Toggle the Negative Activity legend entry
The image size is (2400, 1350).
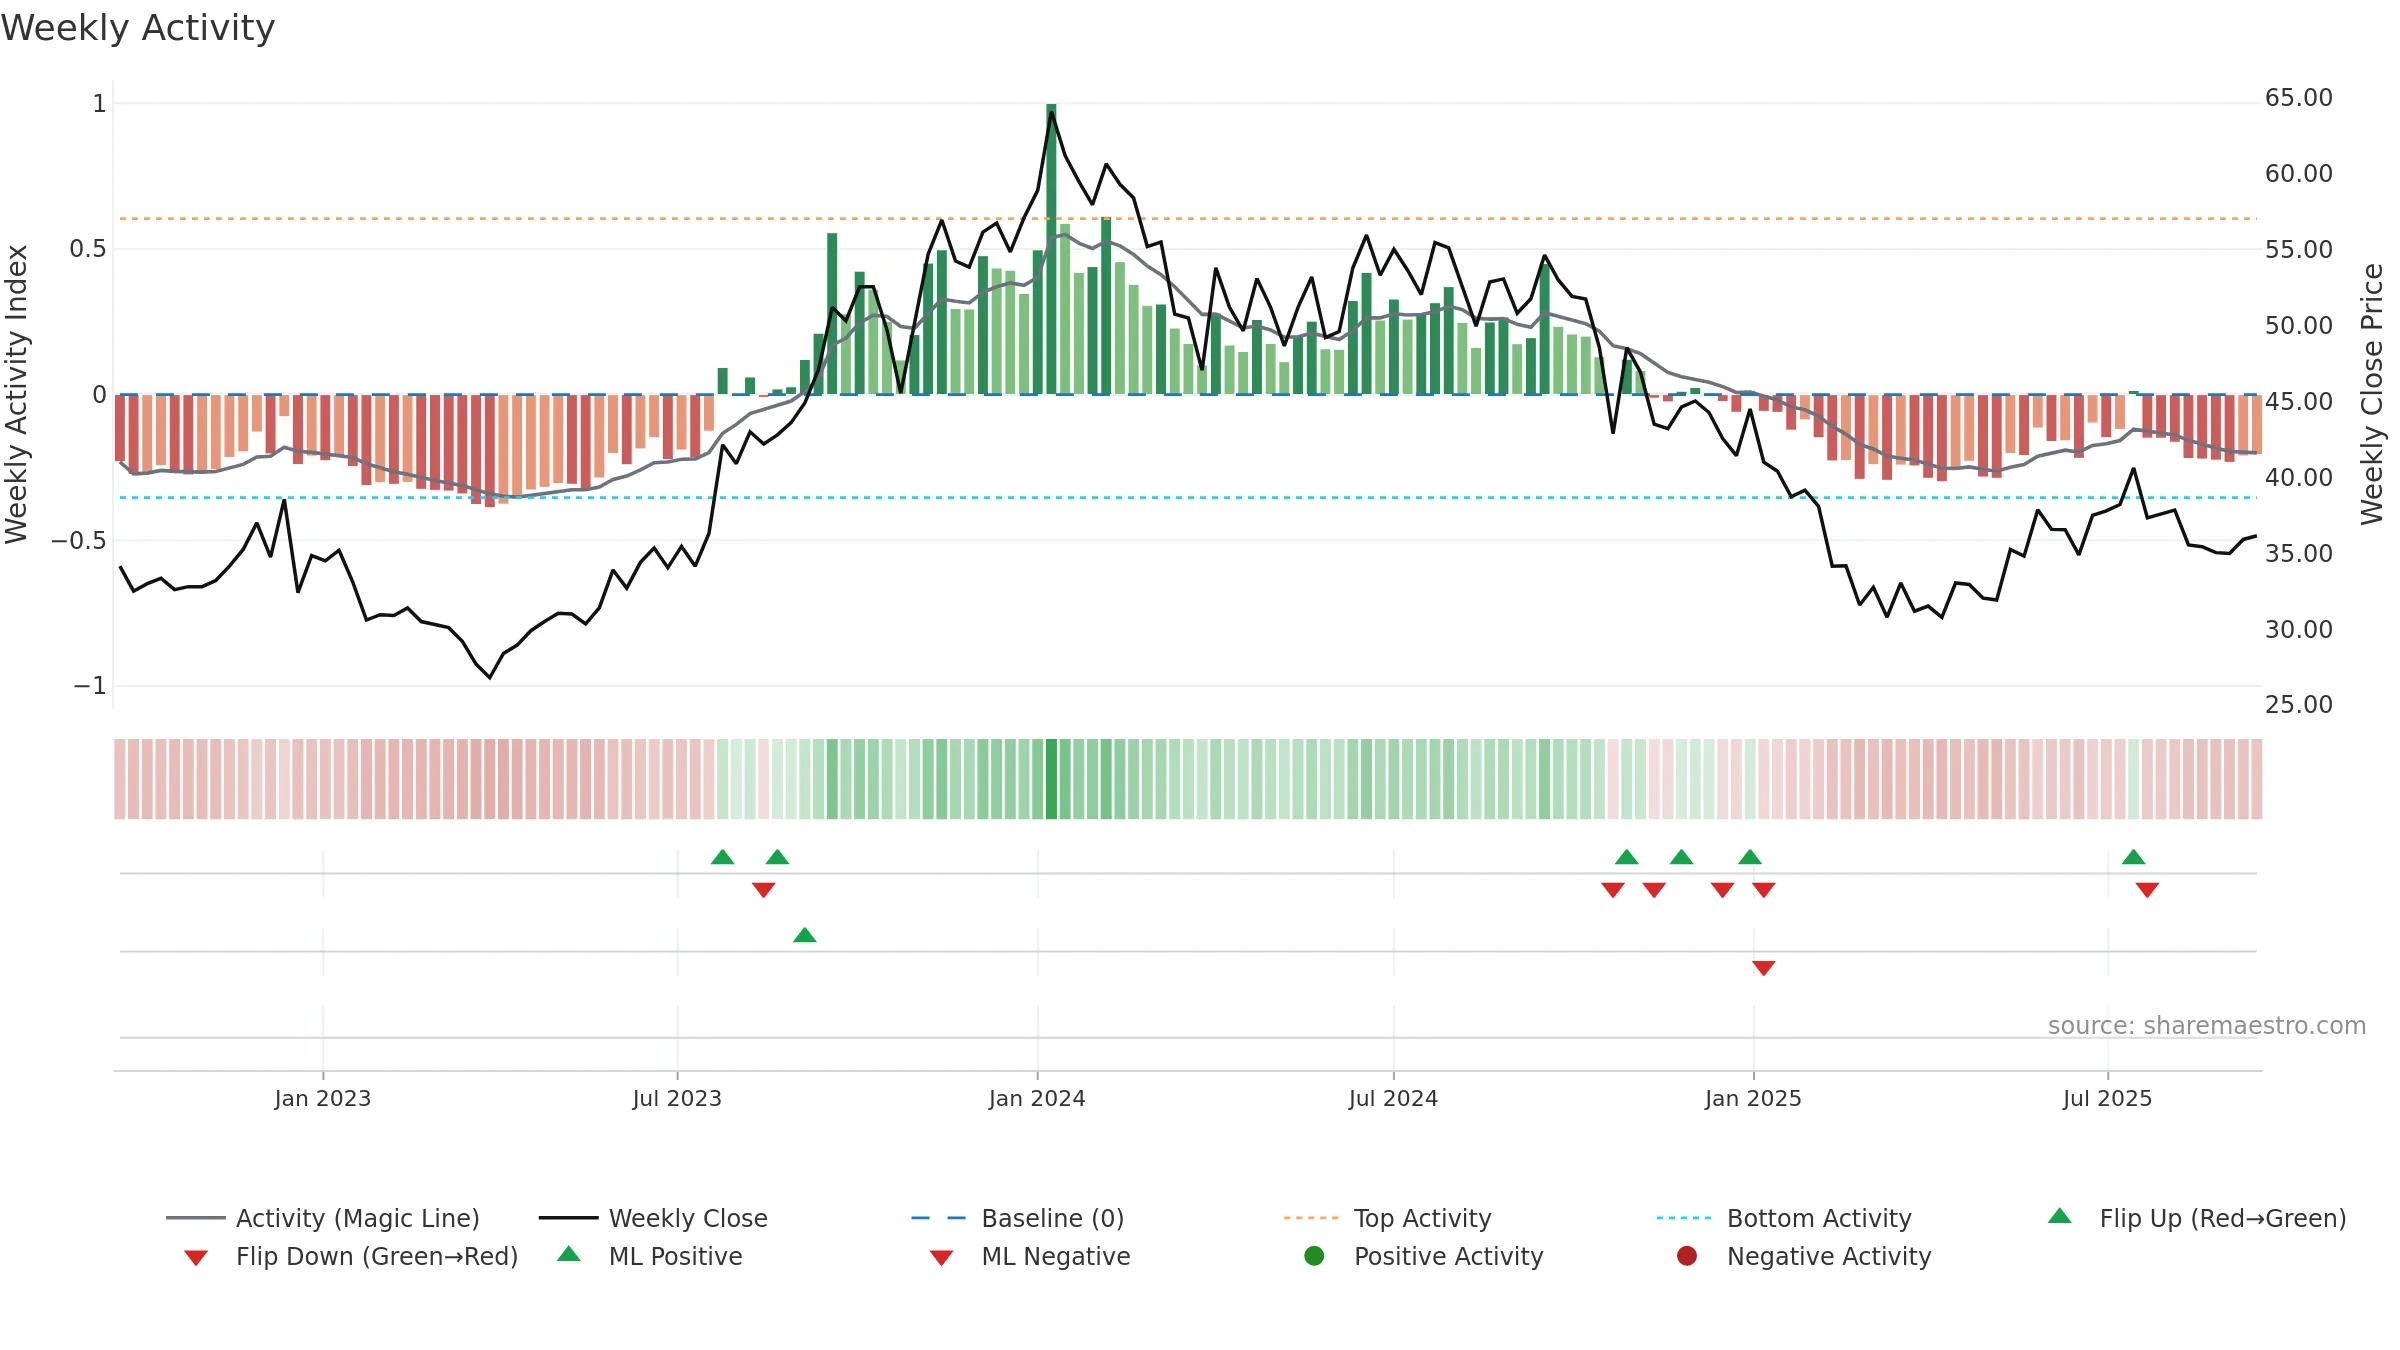click(1804, 1256)
